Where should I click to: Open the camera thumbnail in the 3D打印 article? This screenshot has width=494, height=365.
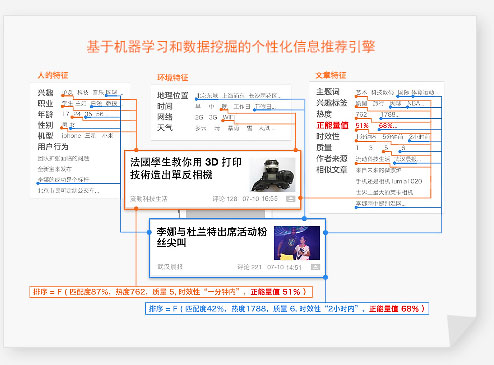pyautogui.click(x=273, y=175)
